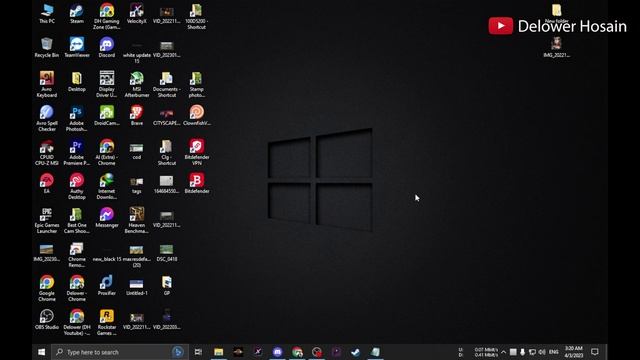
Task: Open the volume control in system tray
Action: (x=542, y=352)
